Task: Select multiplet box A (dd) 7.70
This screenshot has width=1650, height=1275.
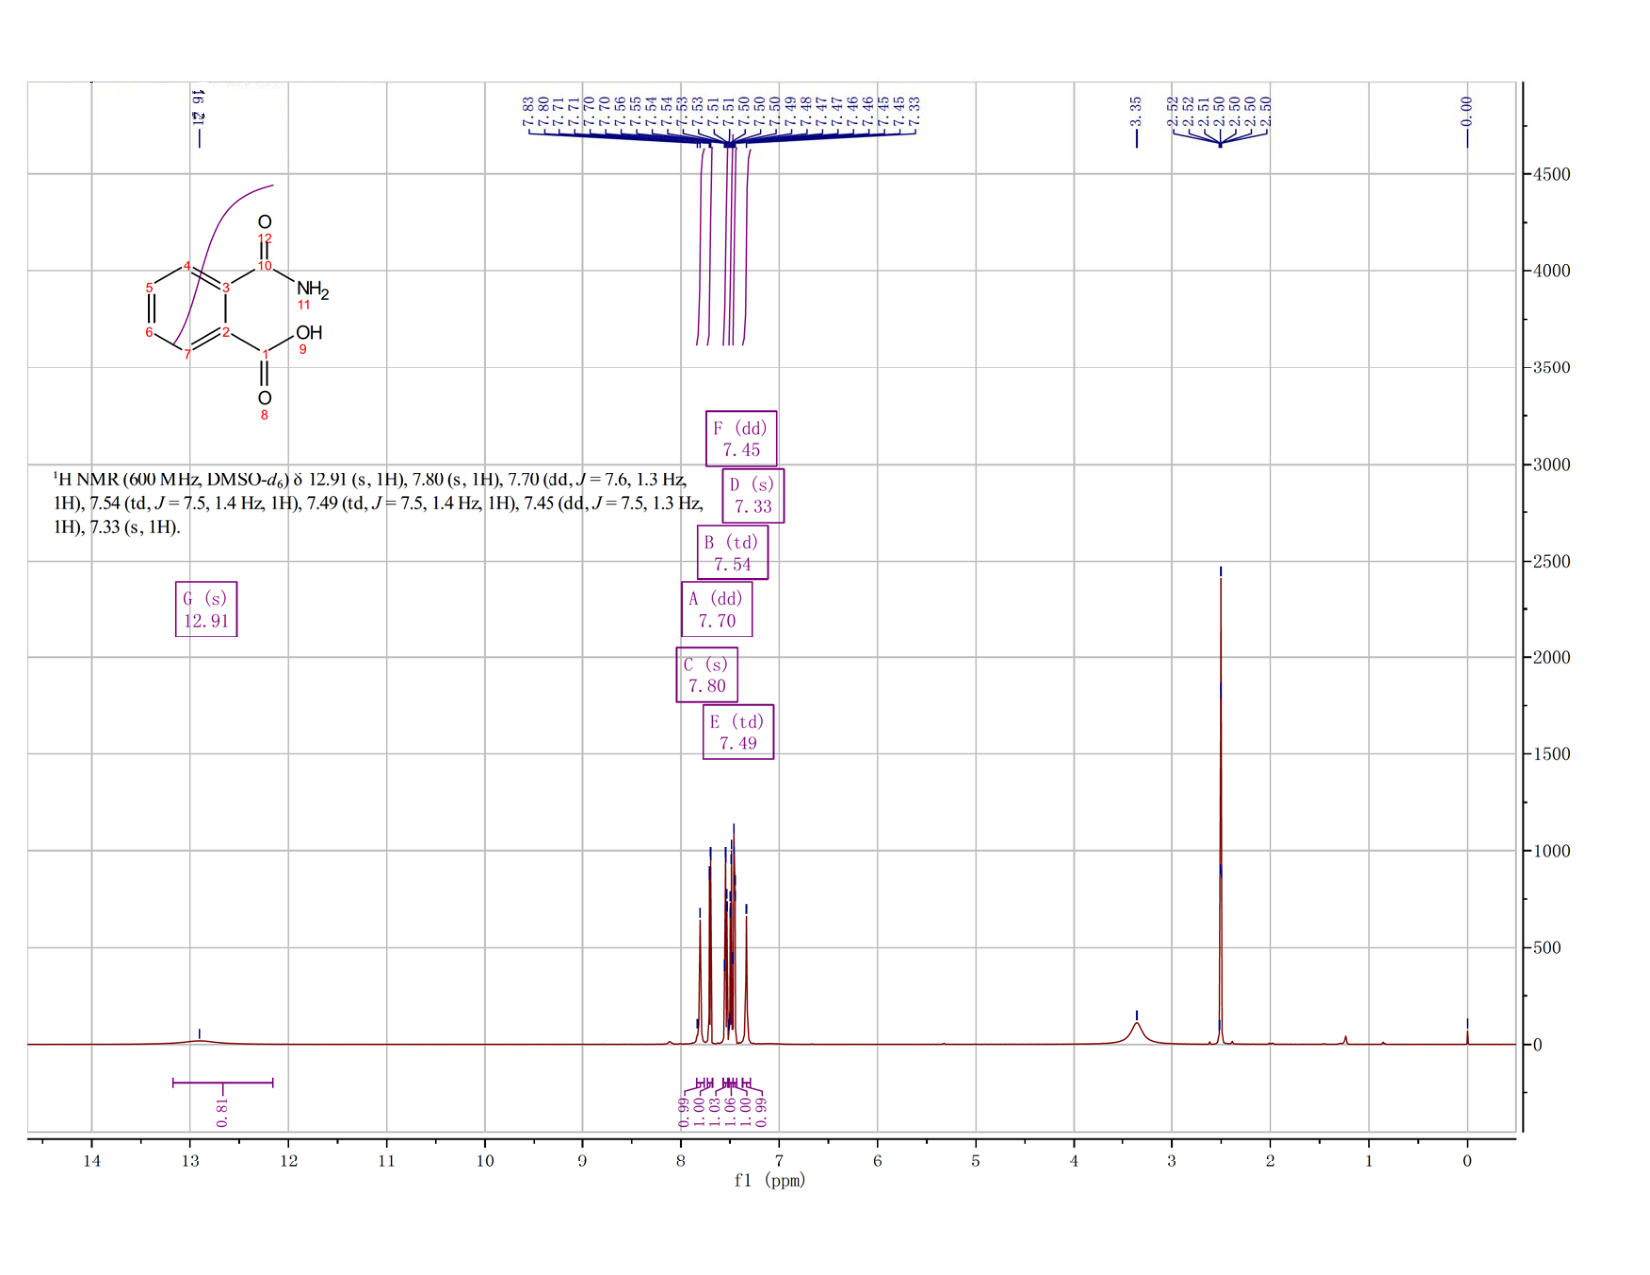Action: pos(717,610)
